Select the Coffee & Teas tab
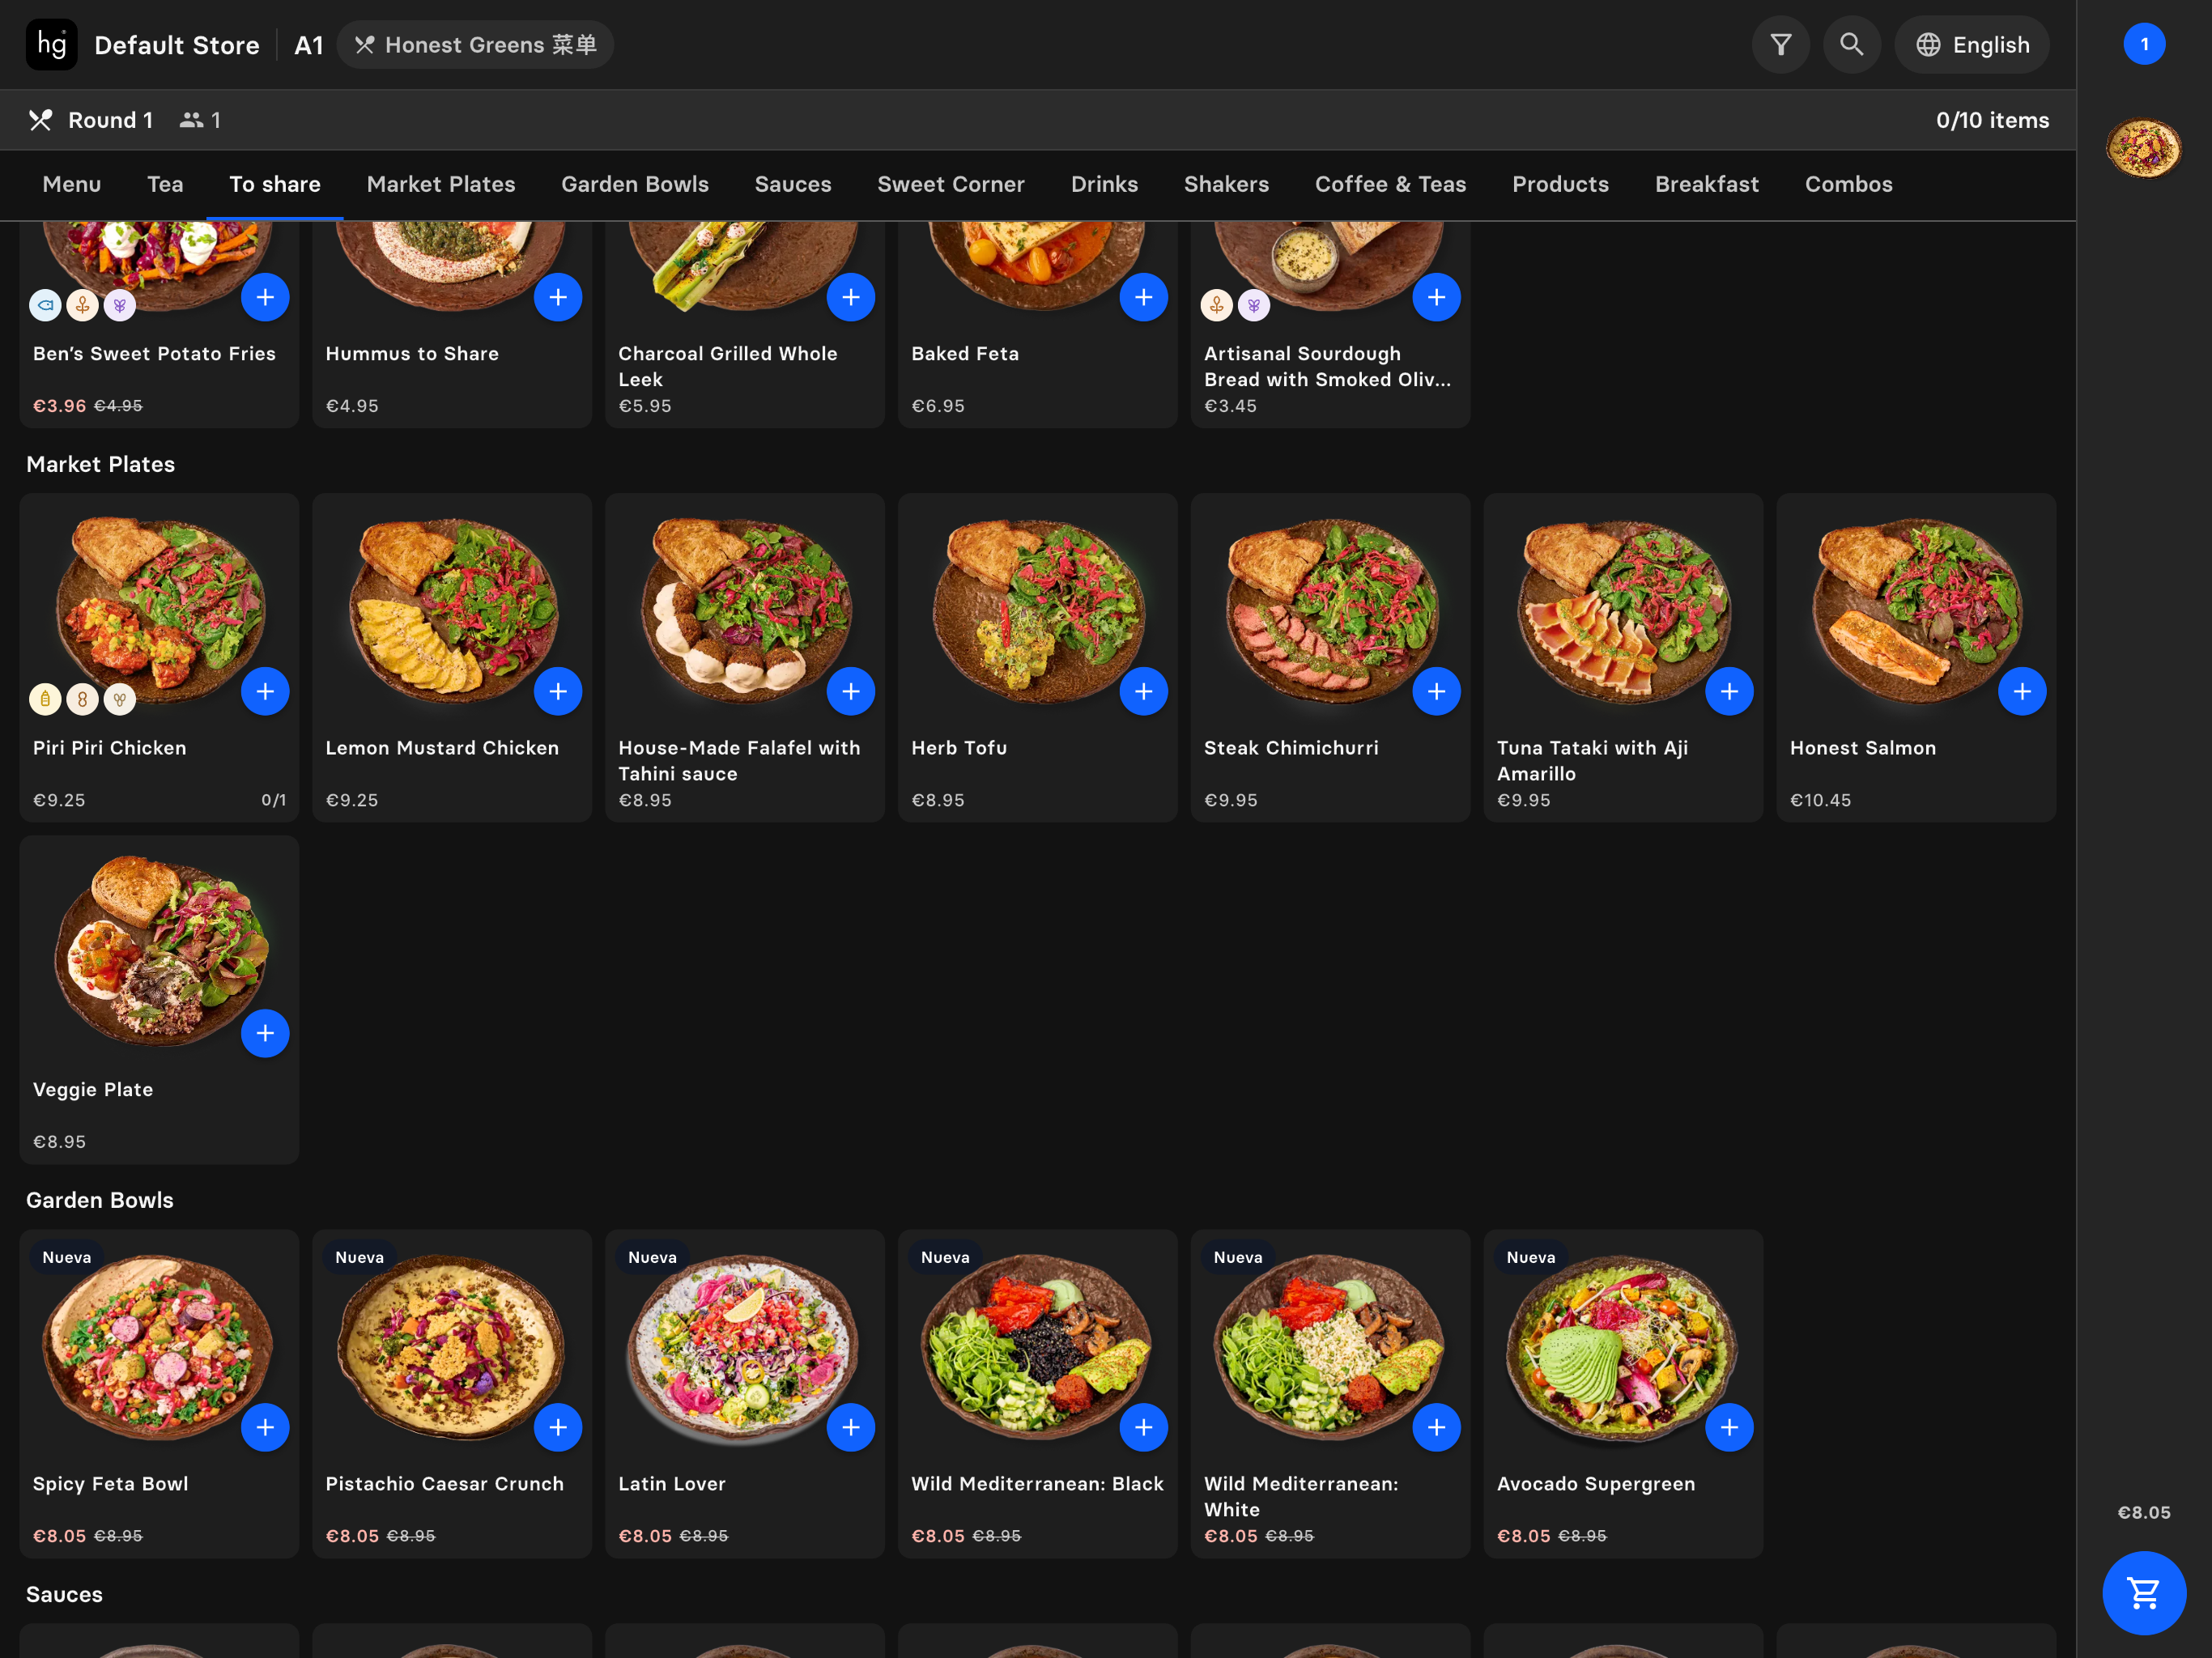 click(1390, 184)
